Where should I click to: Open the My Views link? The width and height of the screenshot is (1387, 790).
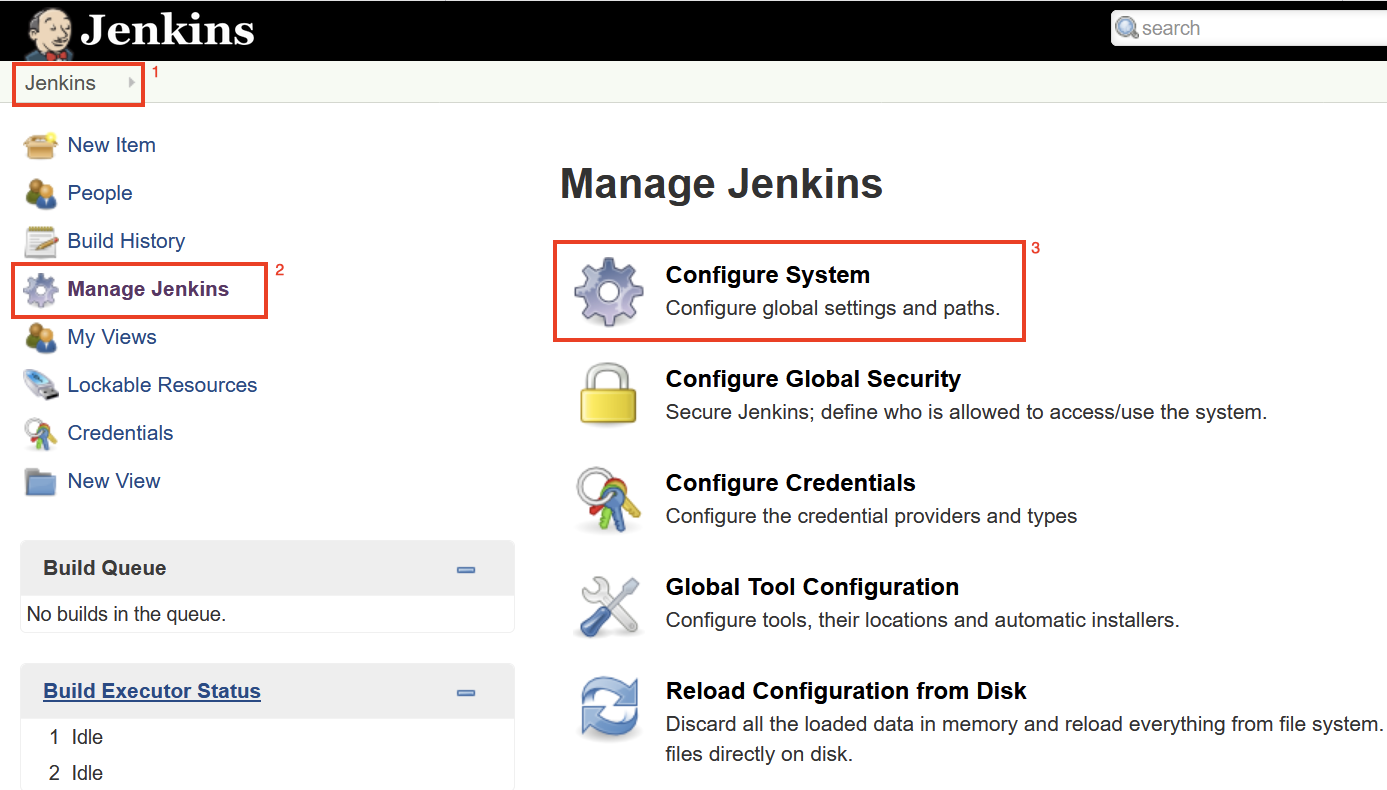point(112,337)
